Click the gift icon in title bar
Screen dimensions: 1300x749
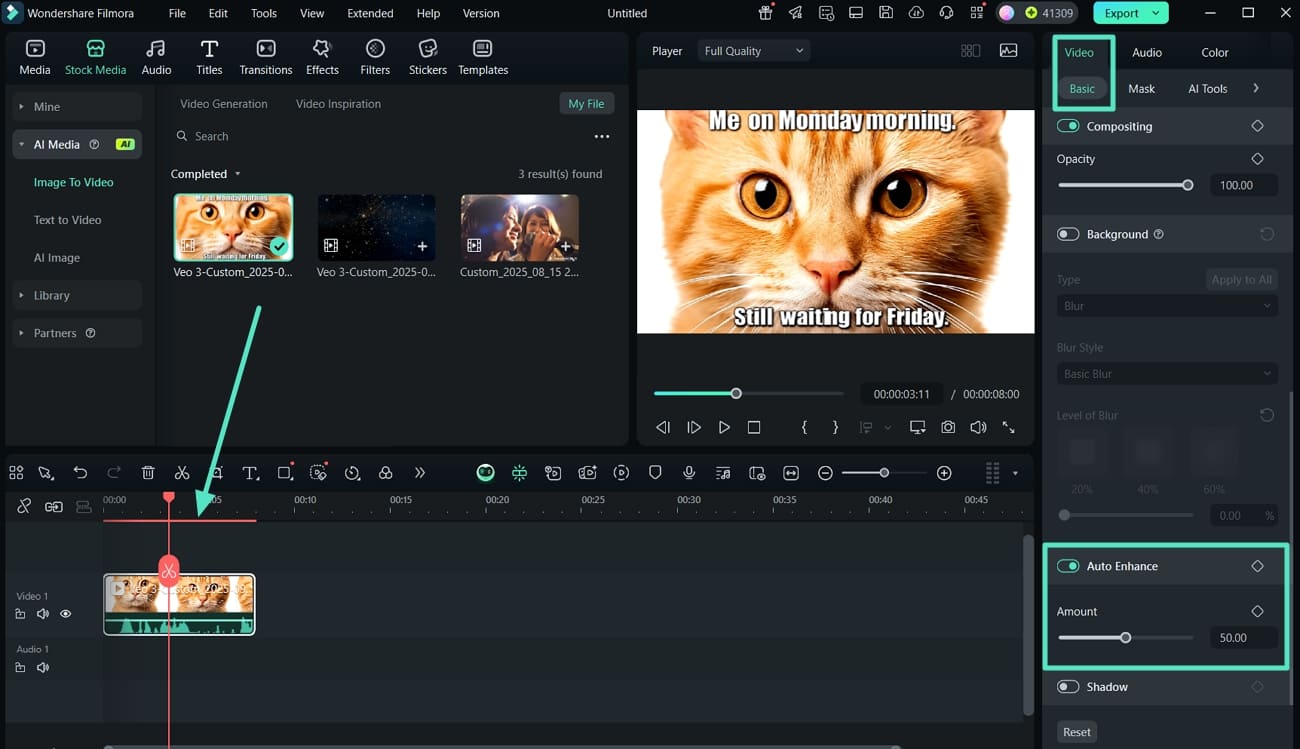click(x=765, y=13)
